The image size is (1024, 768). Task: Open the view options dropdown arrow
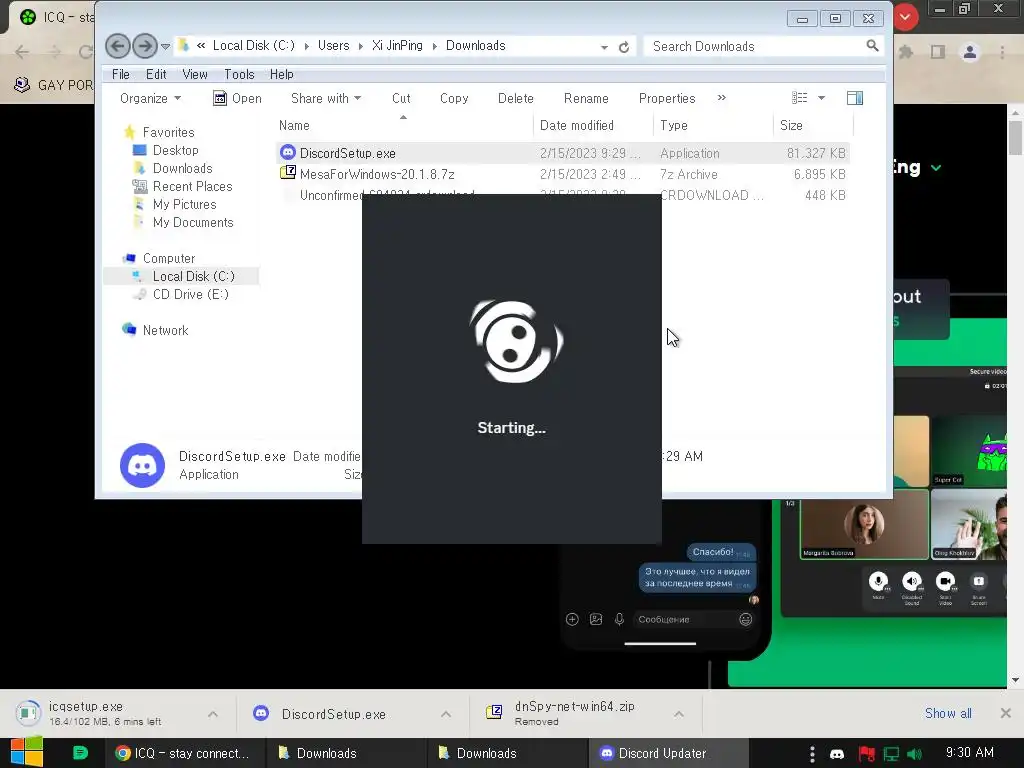coord(822,98)
